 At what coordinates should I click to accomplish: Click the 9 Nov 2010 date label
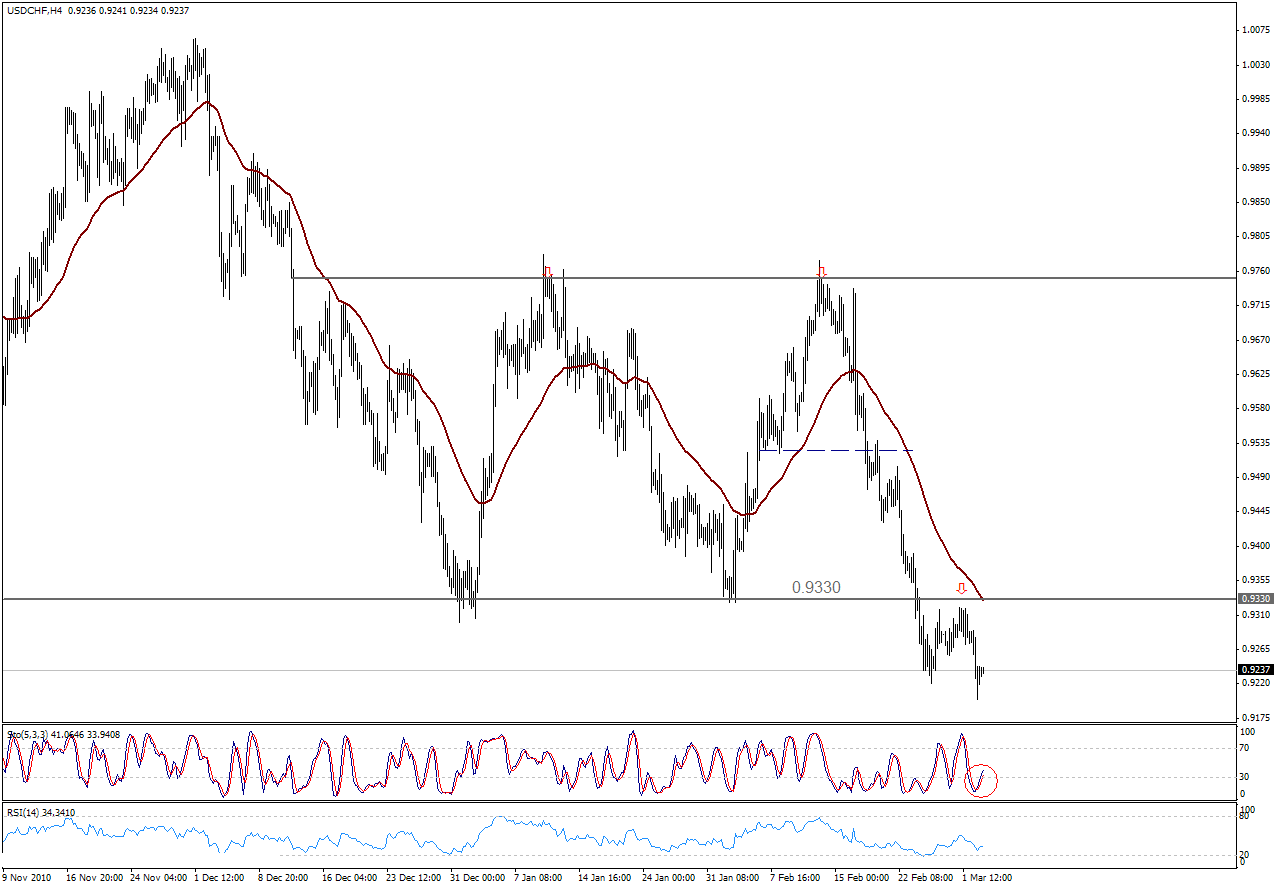[x=28, y=877]
